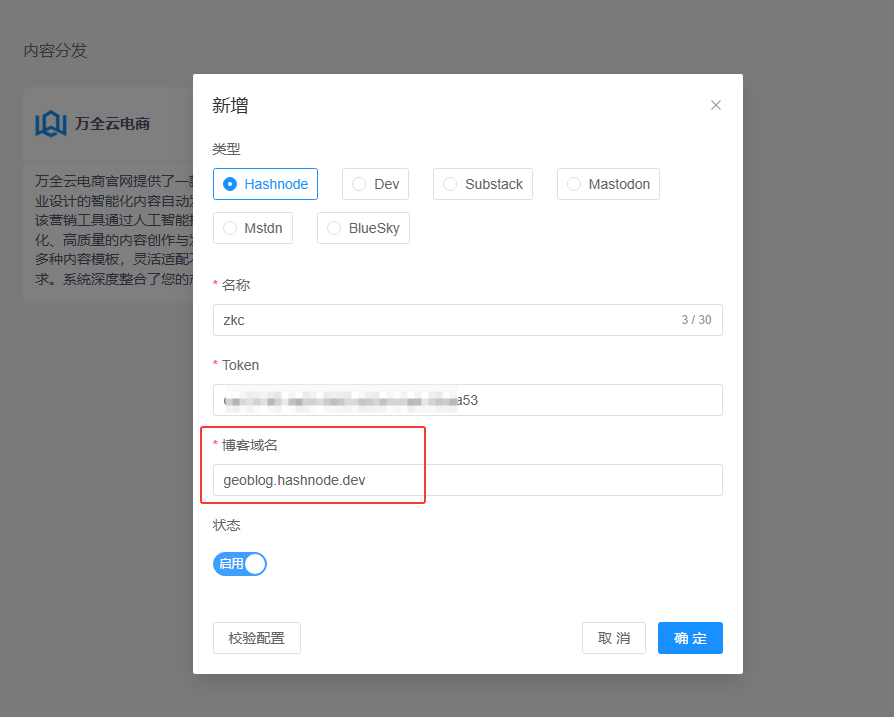Click the 3 / 30 character counter
This screenshot has width=894, height=717.
696,320
